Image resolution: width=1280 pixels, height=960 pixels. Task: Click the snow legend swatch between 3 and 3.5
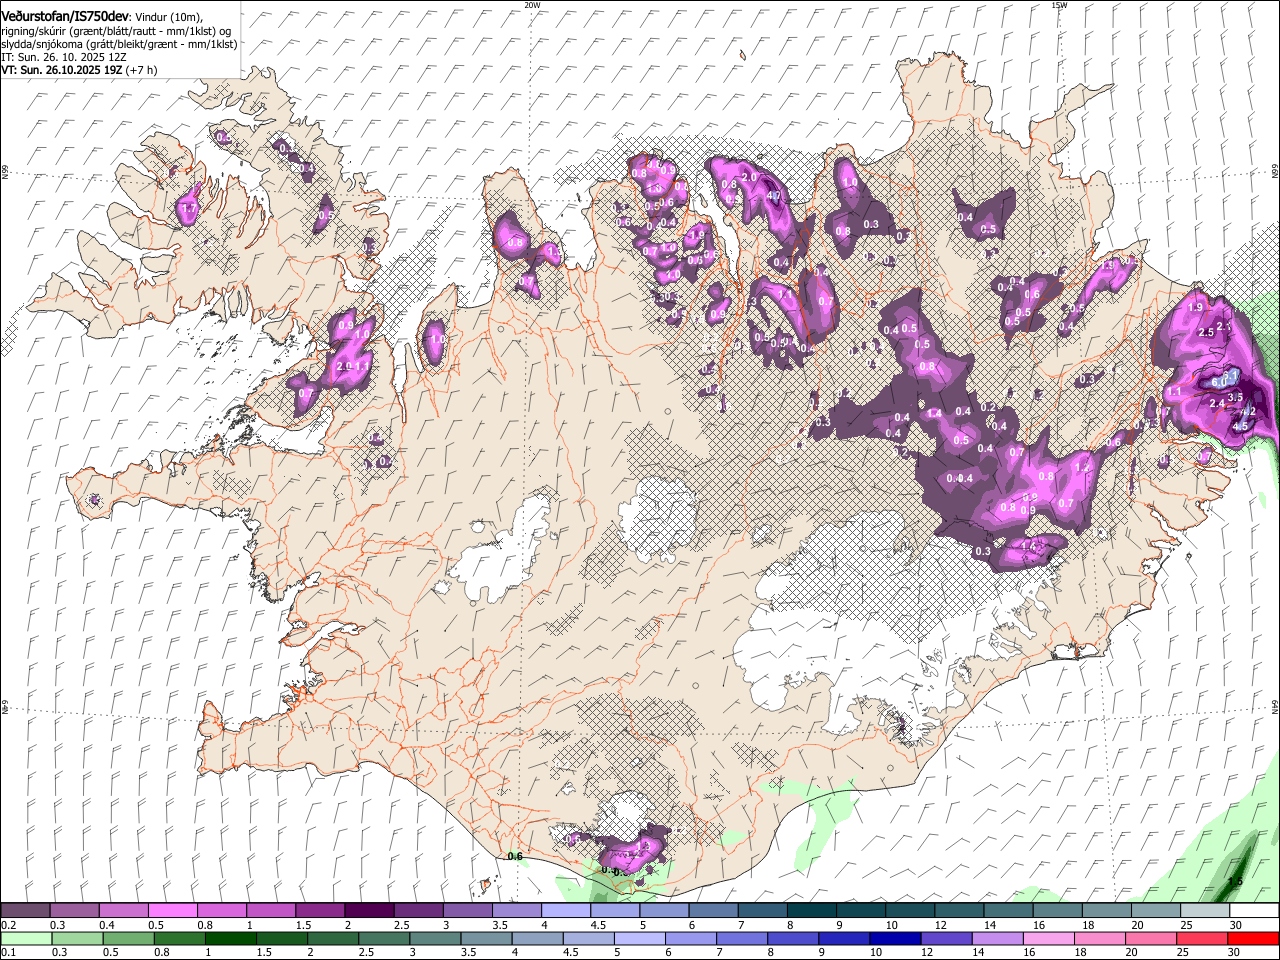468,911
